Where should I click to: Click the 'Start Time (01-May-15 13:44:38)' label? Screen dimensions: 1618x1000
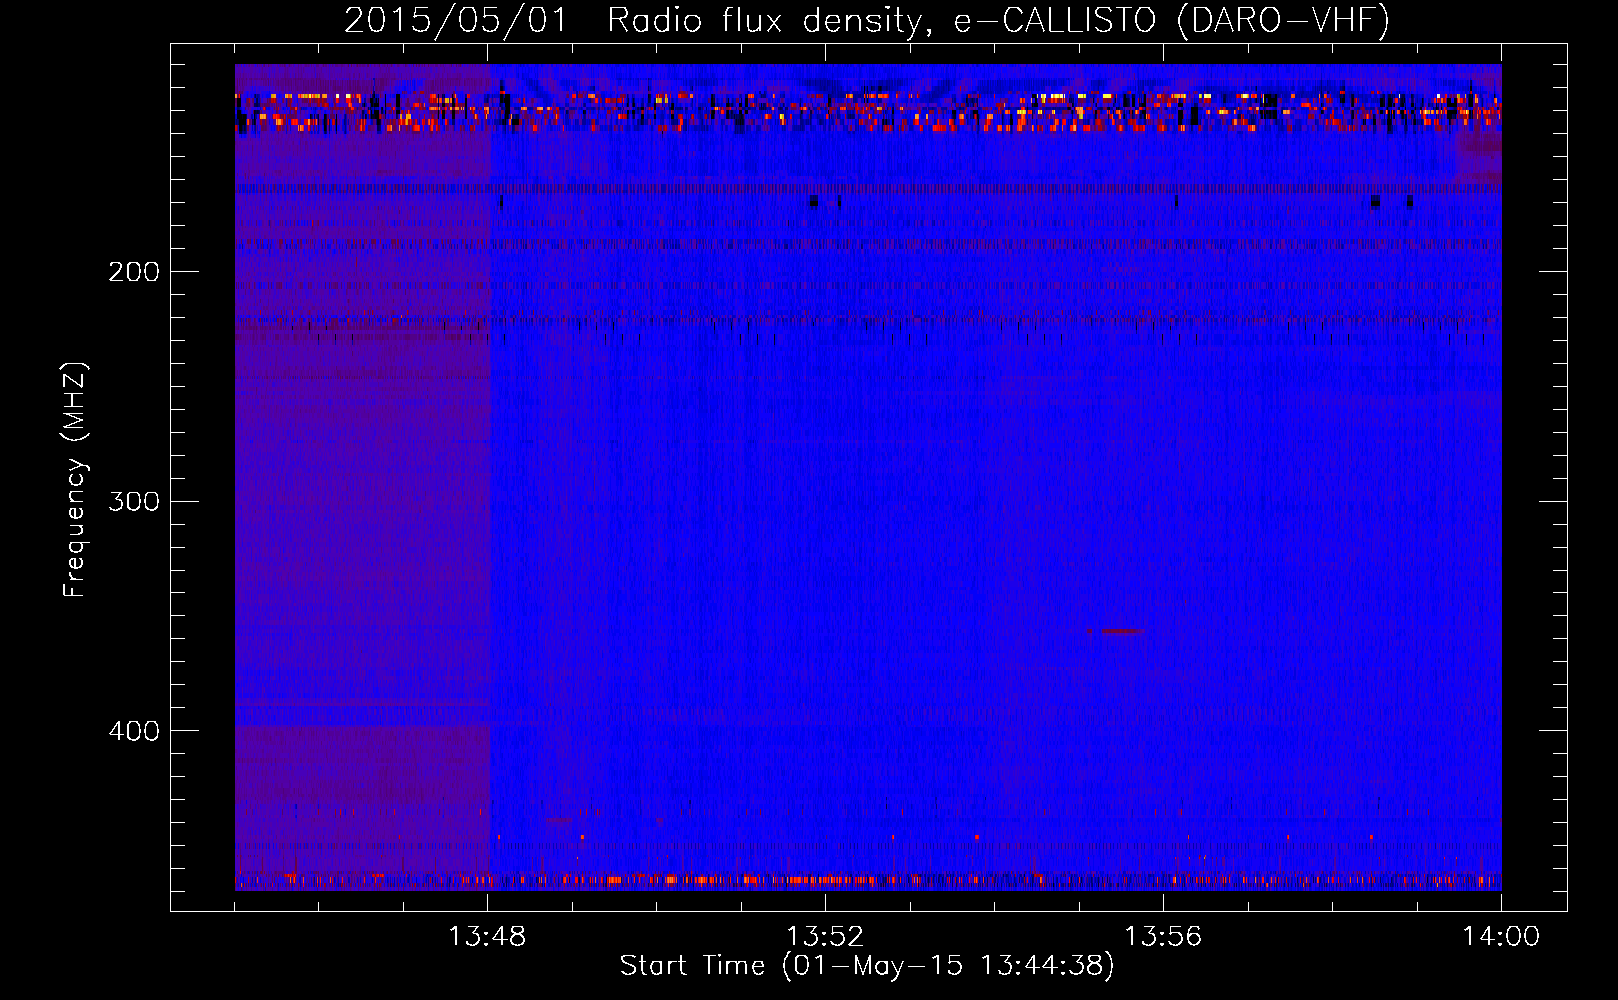(x=867, y=966)
